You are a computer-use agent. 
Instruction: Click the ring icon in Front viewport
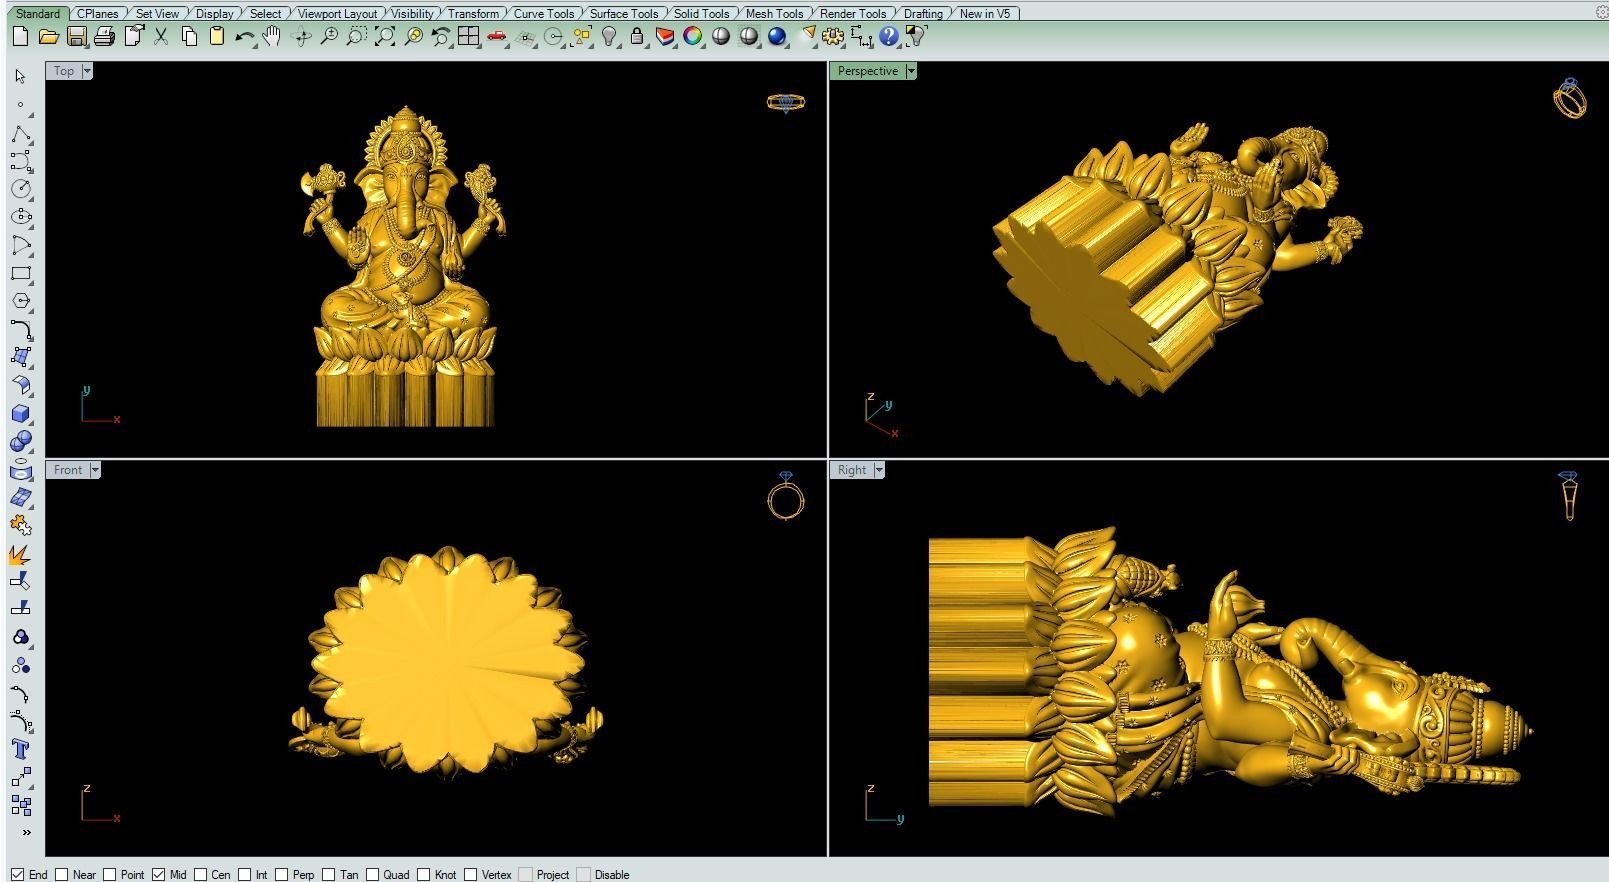[786, 496]
